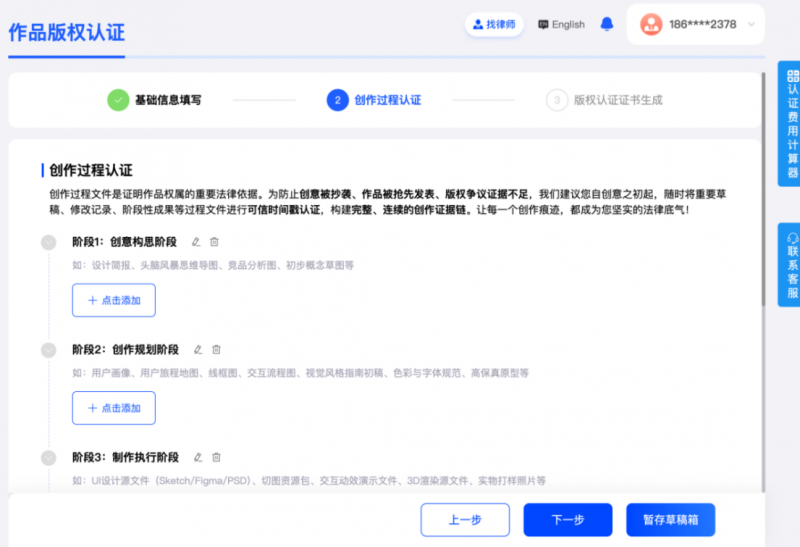Click the 找律师 button
The image size is (800, 547).
pos(495,24)
